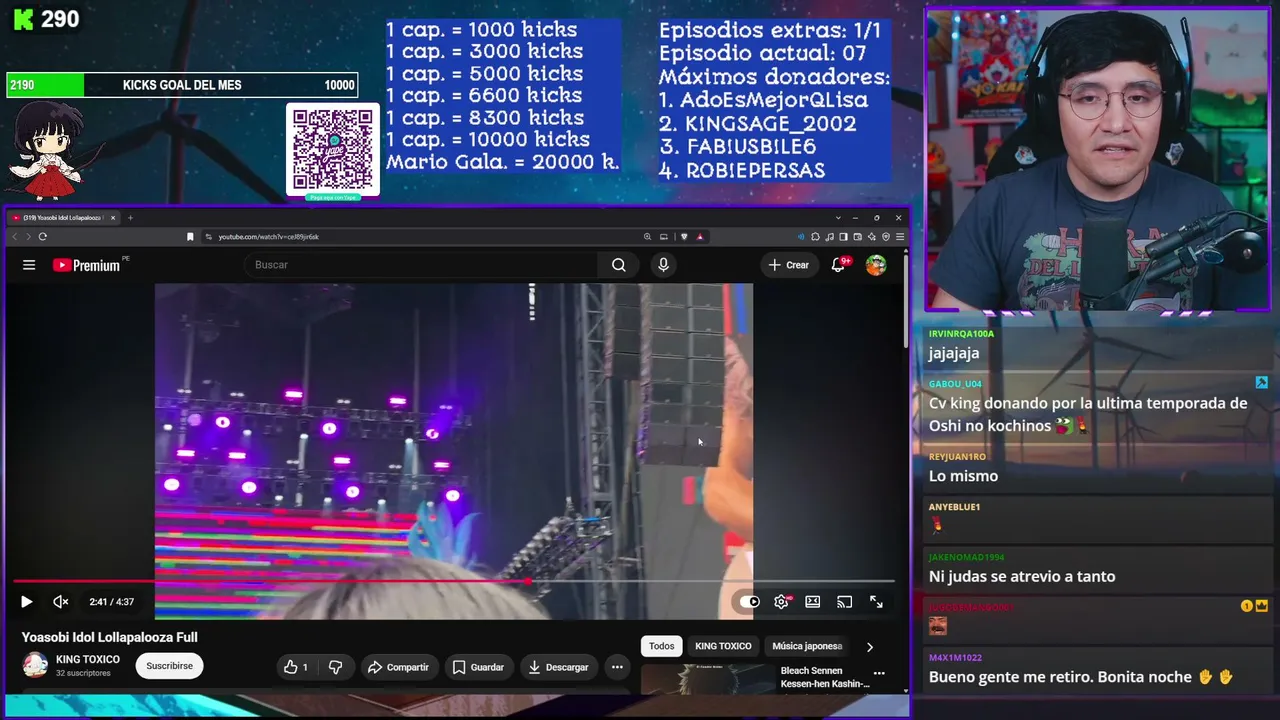Image resolution: width=1280 pixels, height=720 pixels.
Task: Enter fullscreen video mode
Action: pyautogui.click(x=876, y=602)
